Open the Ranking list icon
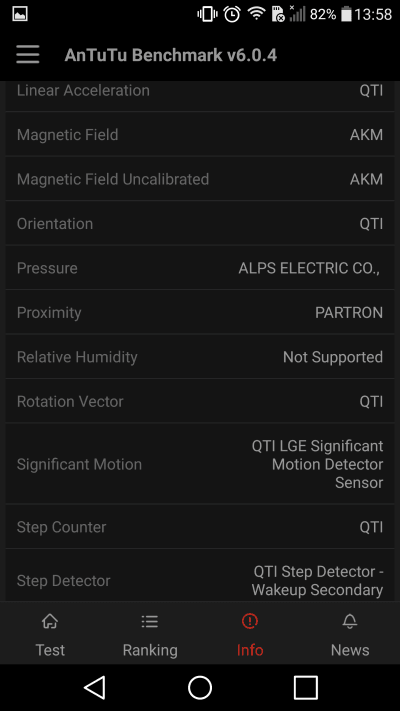This screenshot has height=711, width=400. click(150, 621)
